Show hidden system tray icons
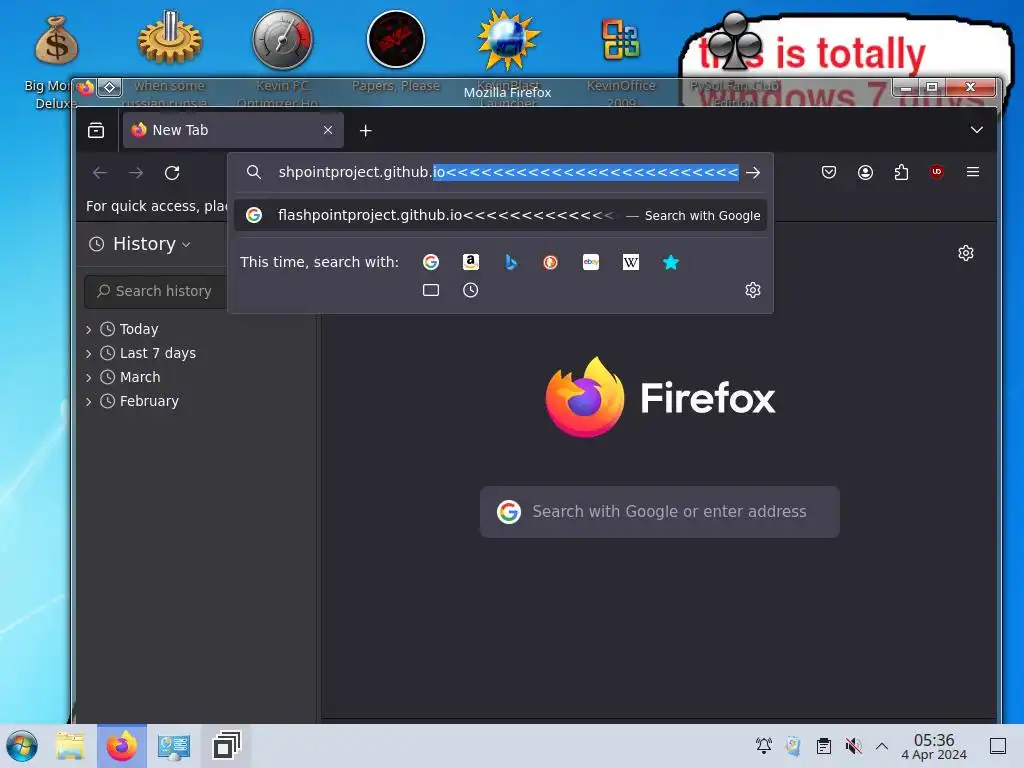The image size is (1024, 768). [882, 746]
